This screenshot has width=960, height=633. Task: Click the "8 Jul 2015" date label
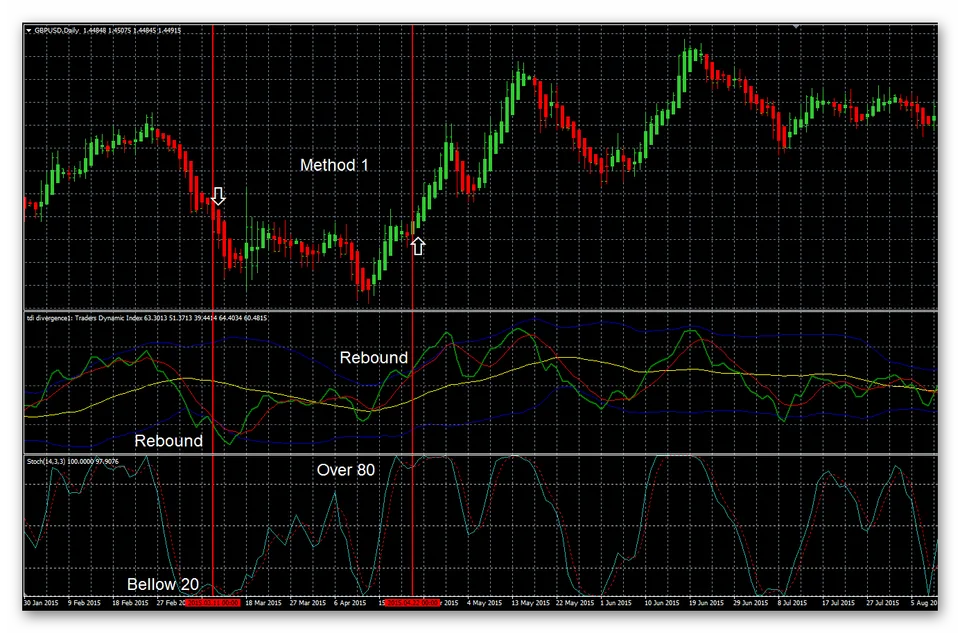tap(794, 603)
